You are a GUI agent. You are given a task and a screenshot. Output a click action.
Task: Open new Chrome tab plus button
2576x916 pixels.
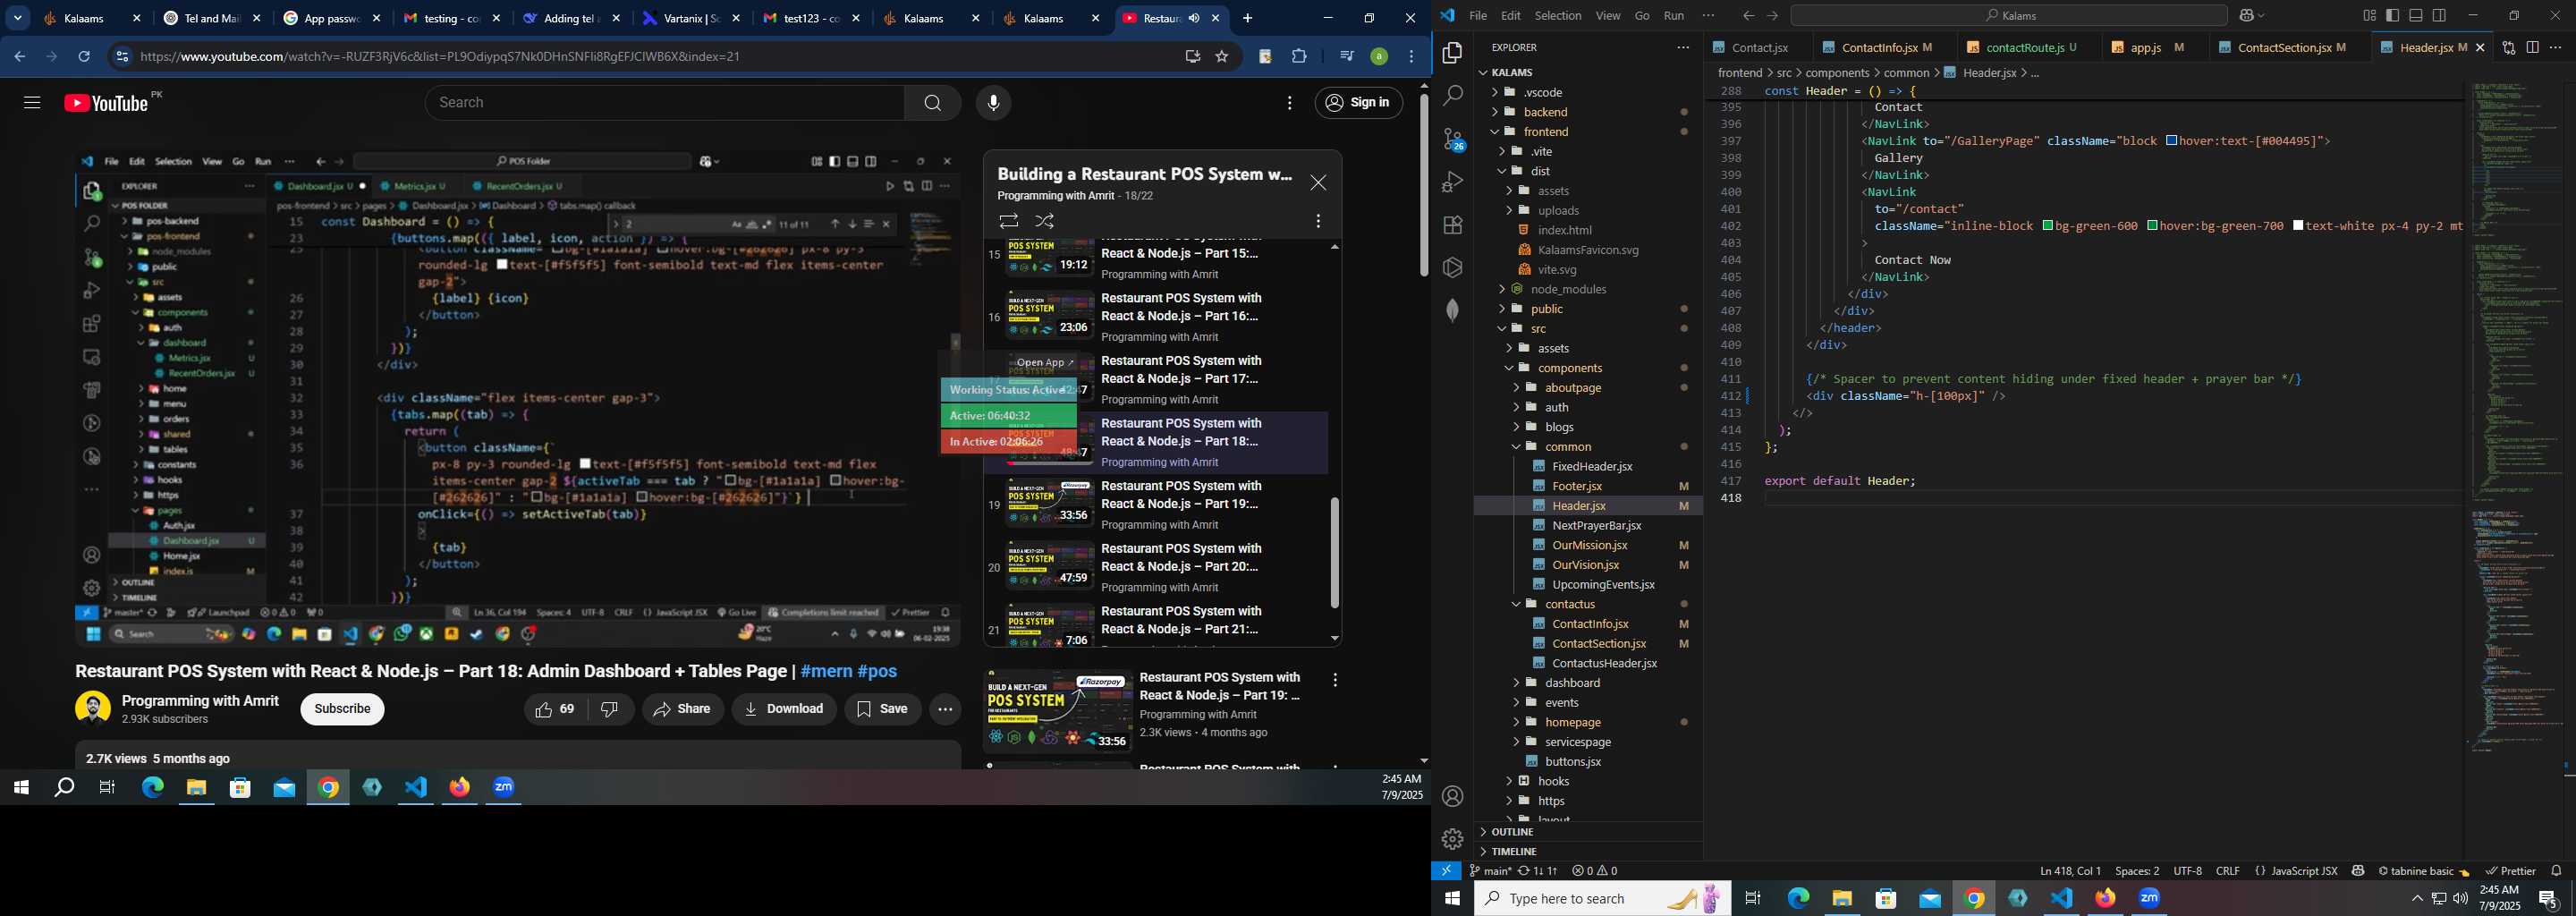point(1247,19)
